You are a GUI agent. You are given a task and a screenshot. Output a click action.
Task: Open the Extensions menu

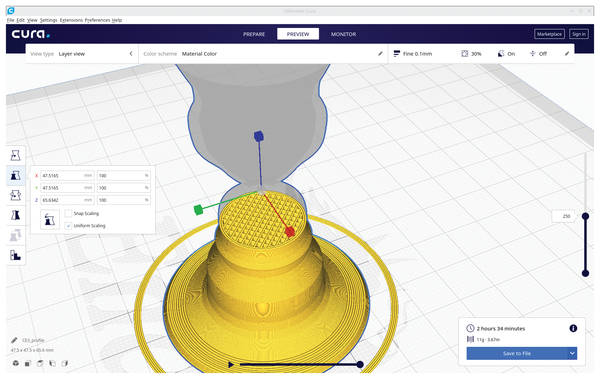point(71,20)
